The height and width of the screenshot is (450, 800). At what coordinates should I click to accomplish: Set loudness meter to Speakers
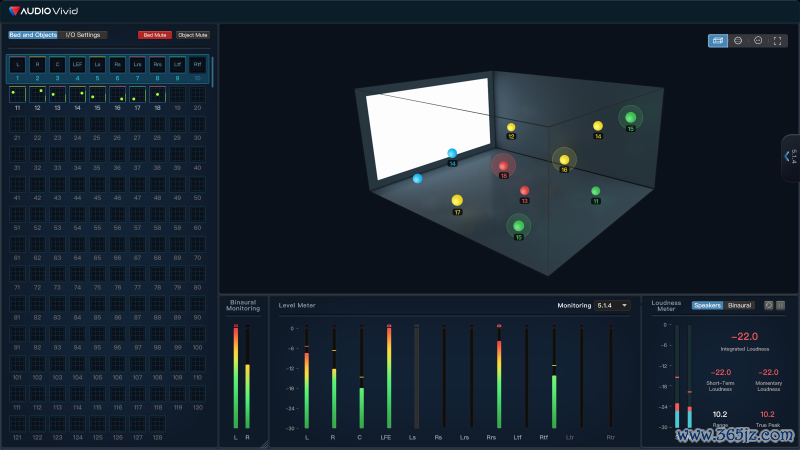(707, 305)
